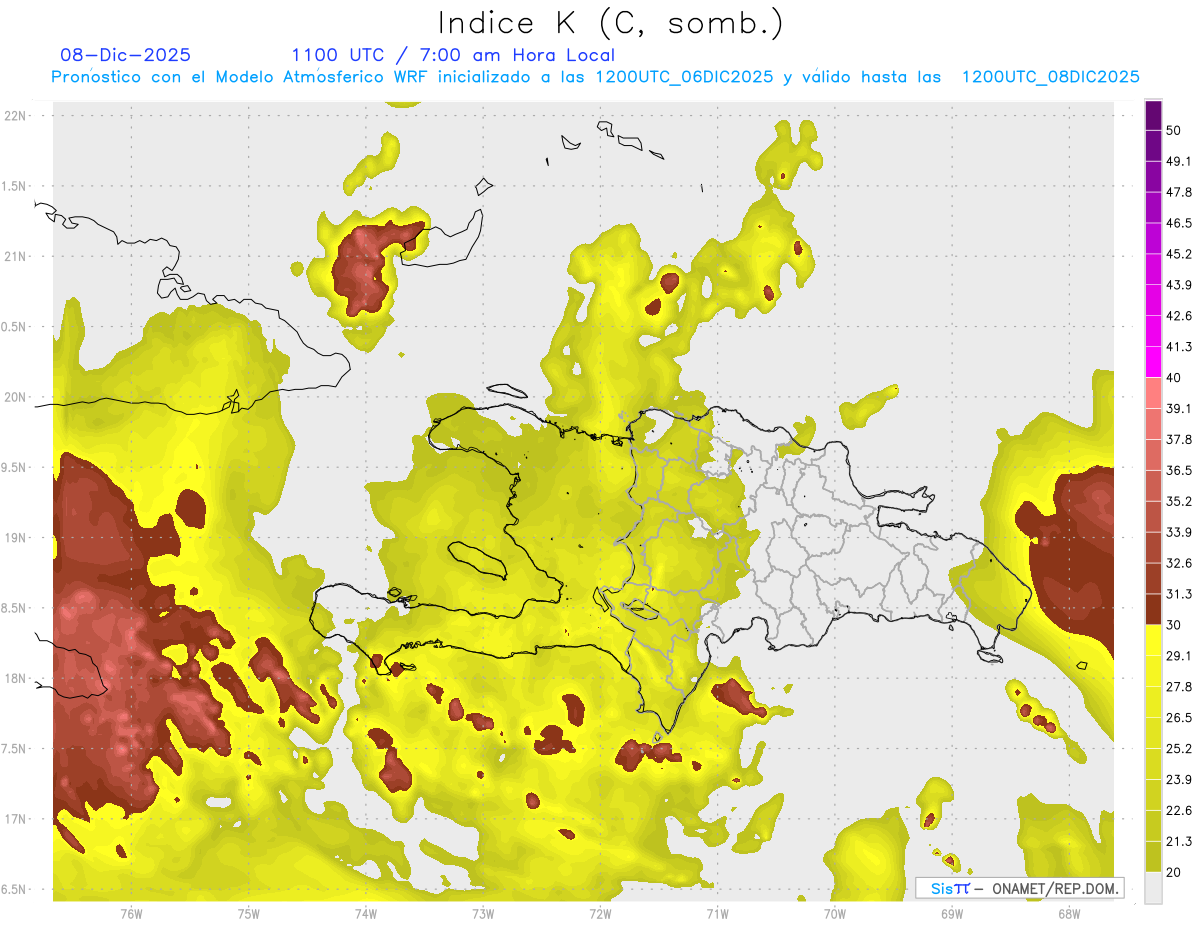Viewport: 1200px width, 927px height.
Task: Click the colorbar value "42.6"
Action: click(1179, 316)
